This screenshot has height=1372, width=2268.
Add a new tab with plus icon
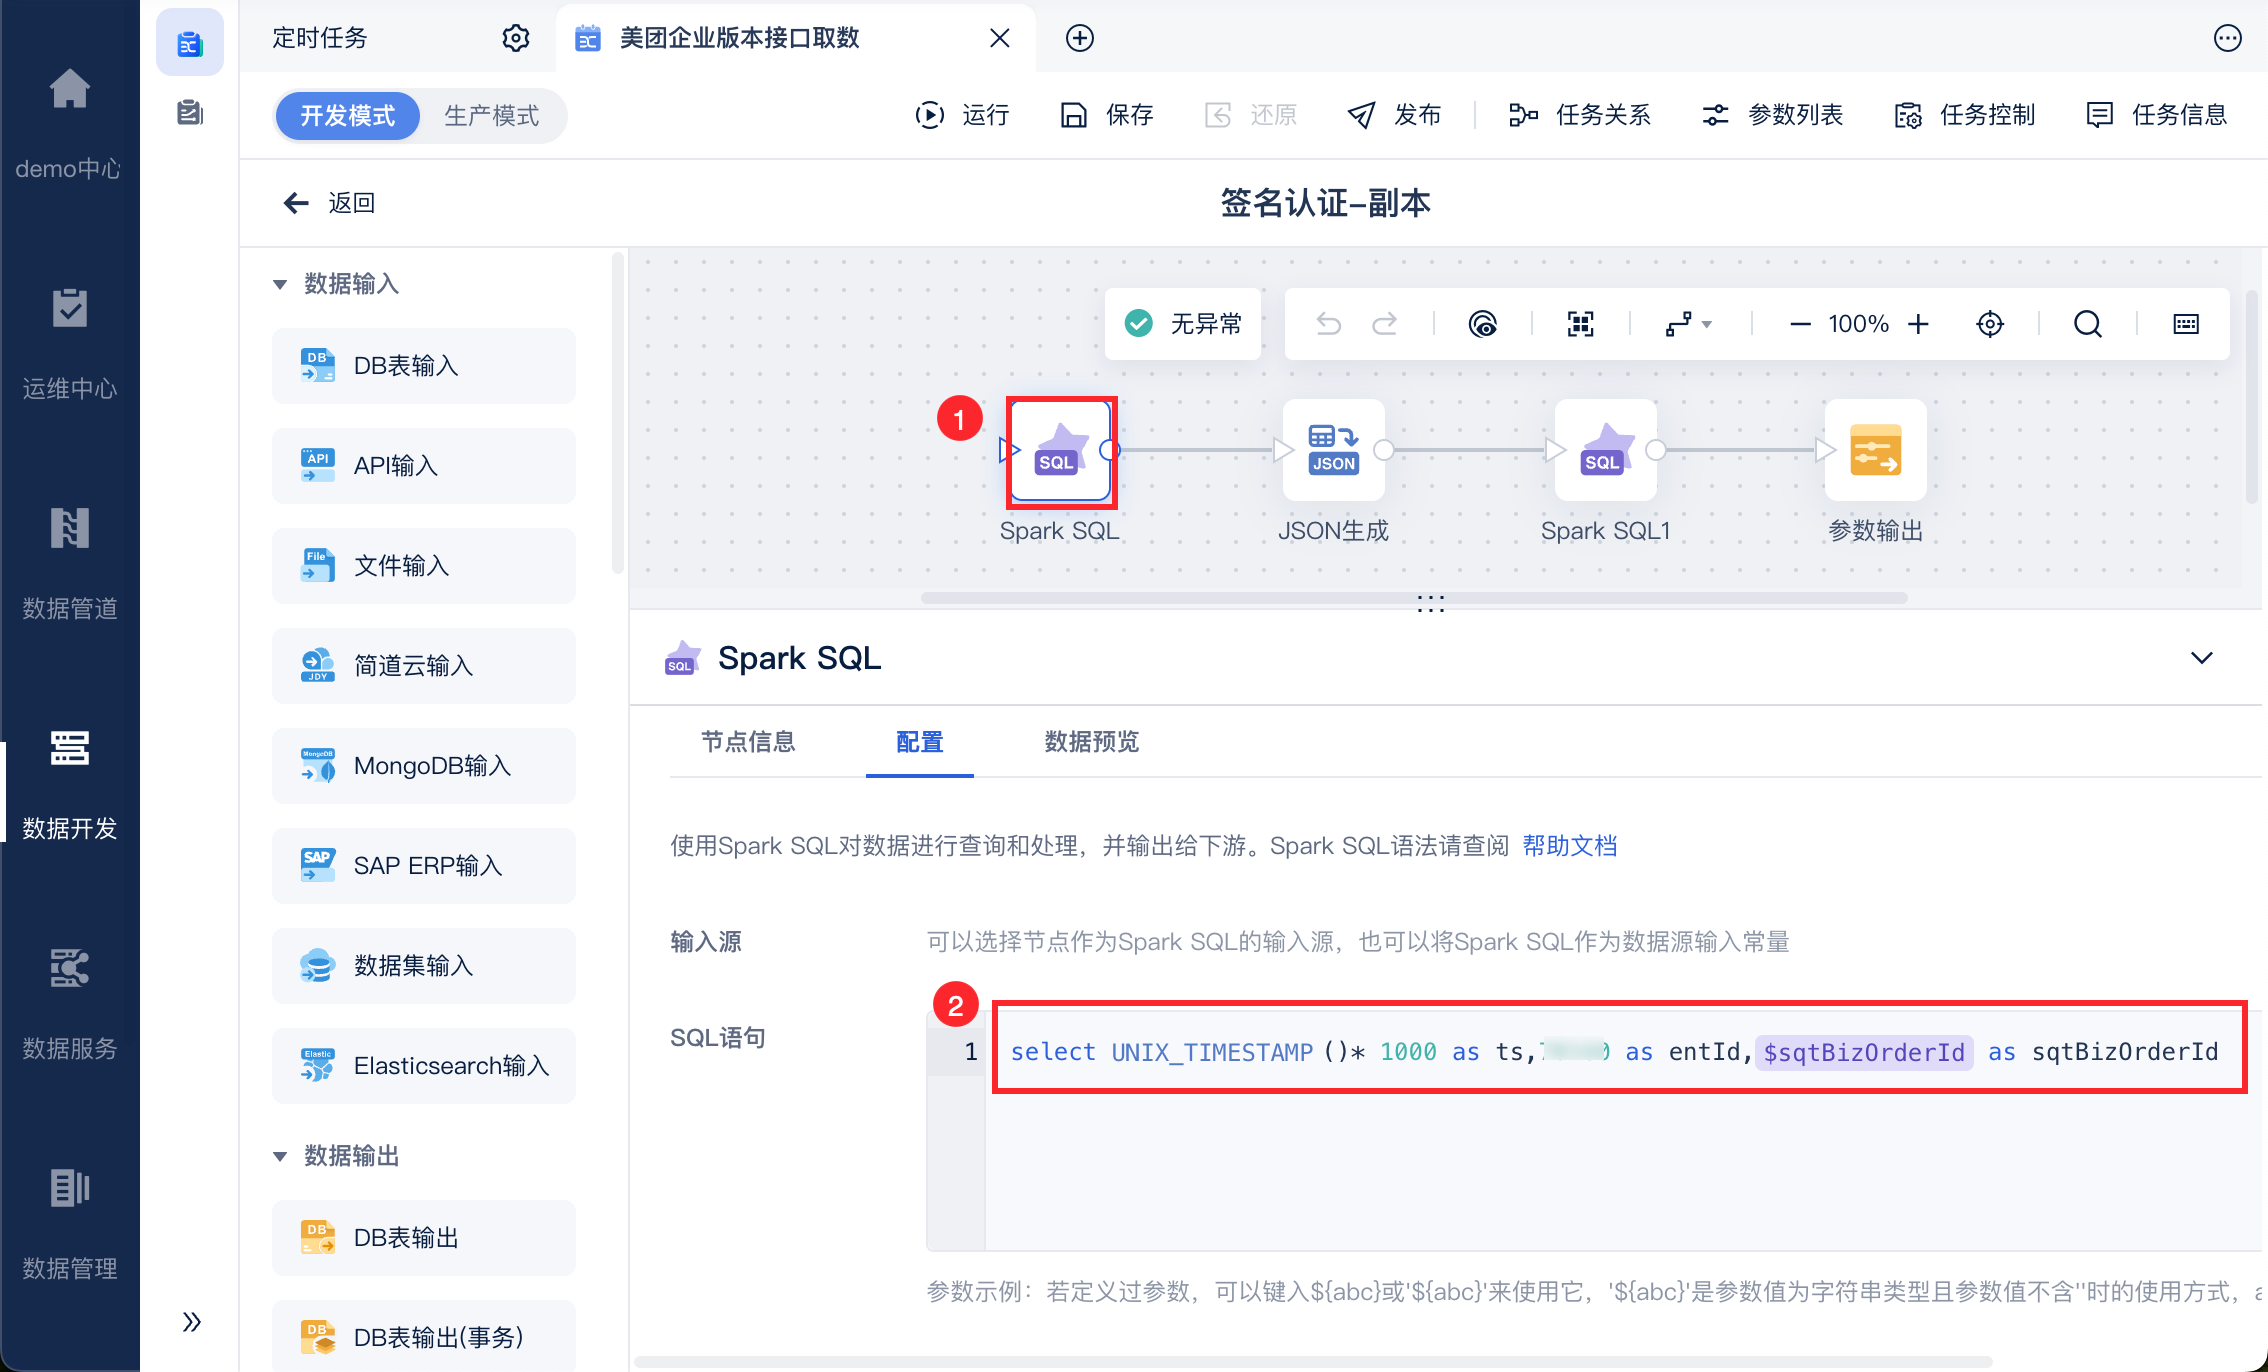click(x=1079, y=38)
